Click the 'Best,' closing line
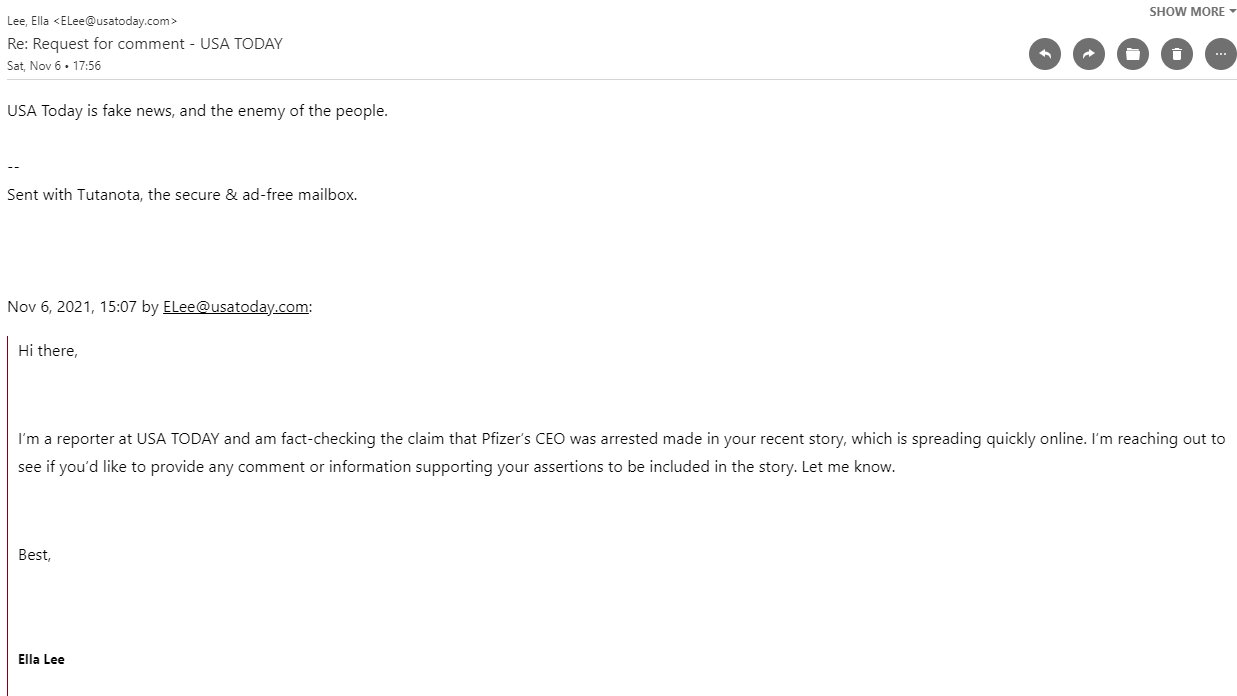Viewport: 1237px width, 696px height. (34, 554)
